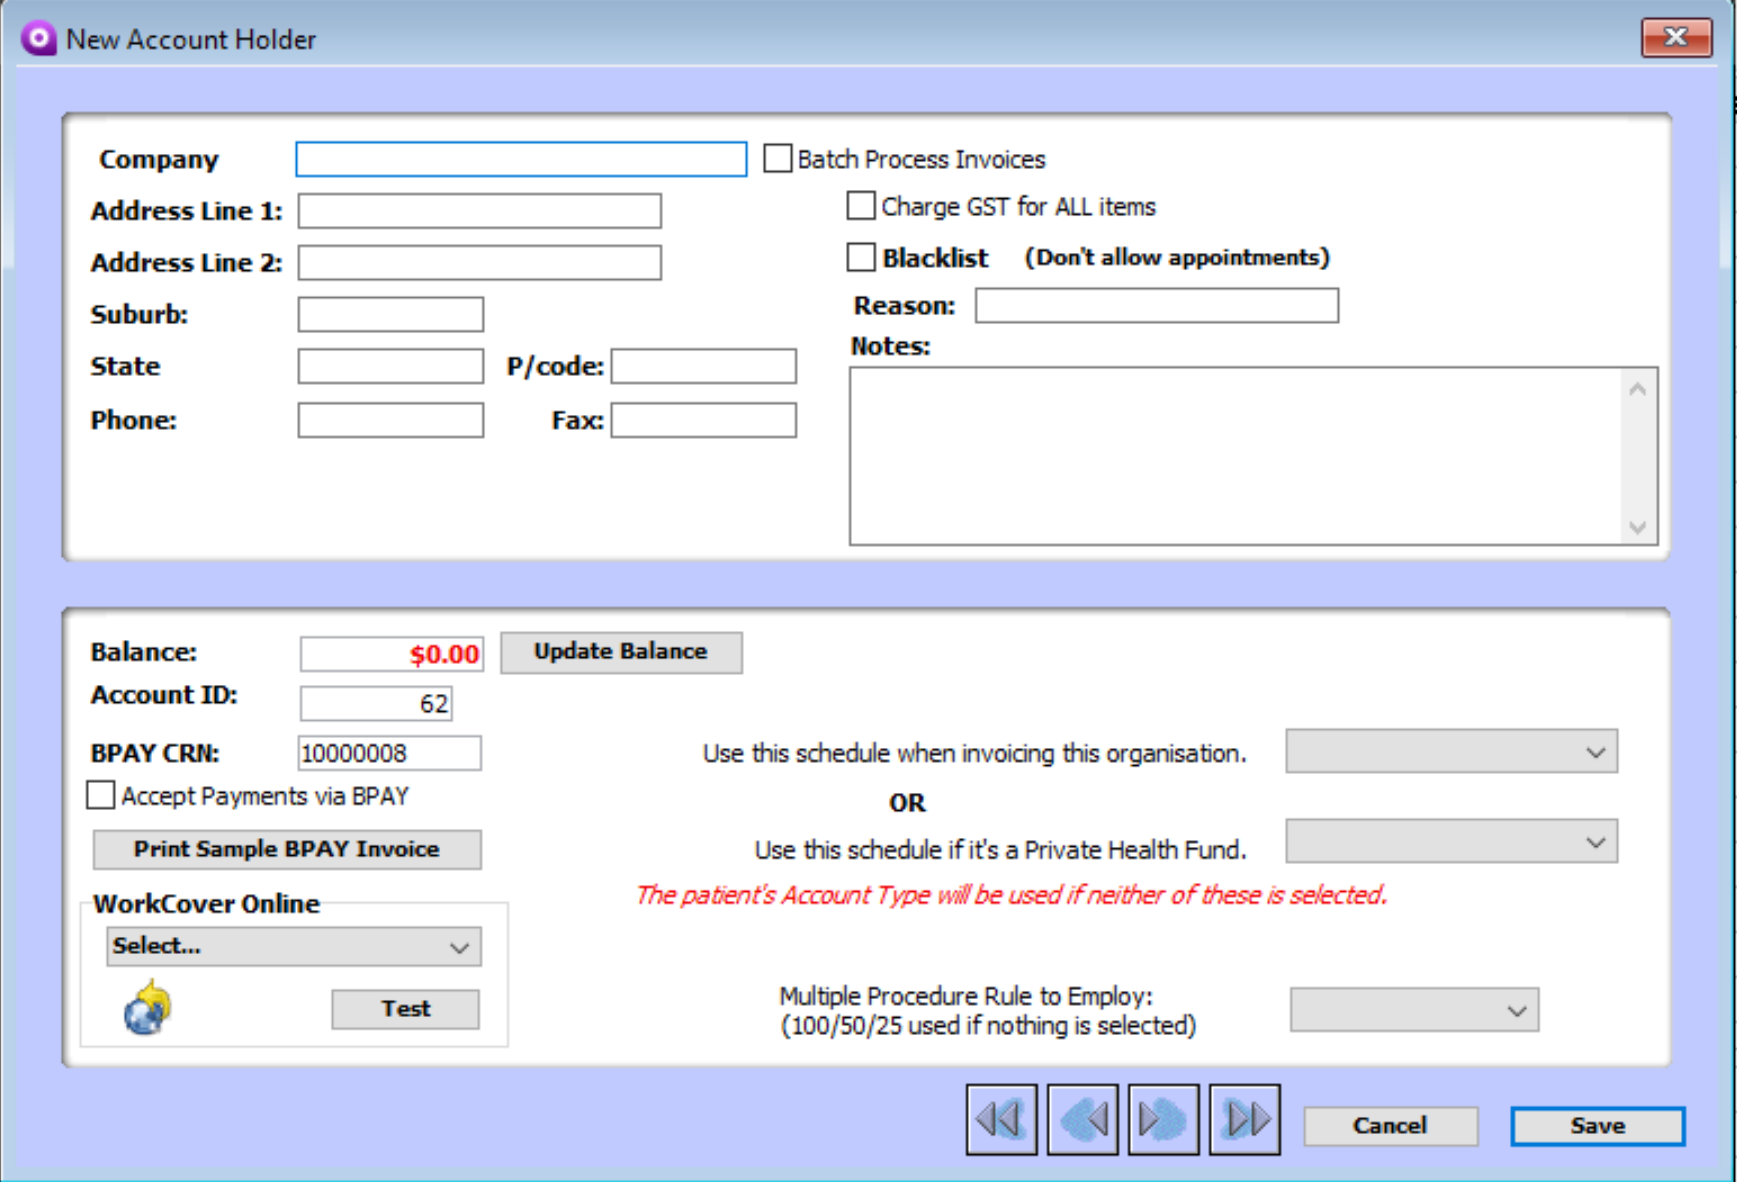Image resolution: width=1737 pixels, height=1182 pixels.
Task: Save the new account holder
Action: [1595, 1125]
